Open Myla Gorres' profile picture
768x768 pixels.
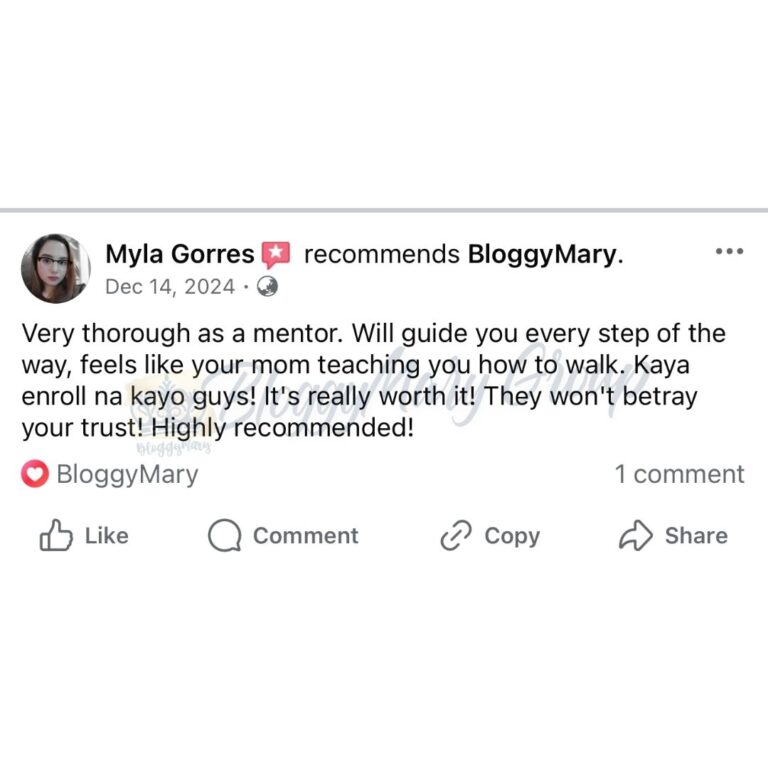click(x=55, y=269)
